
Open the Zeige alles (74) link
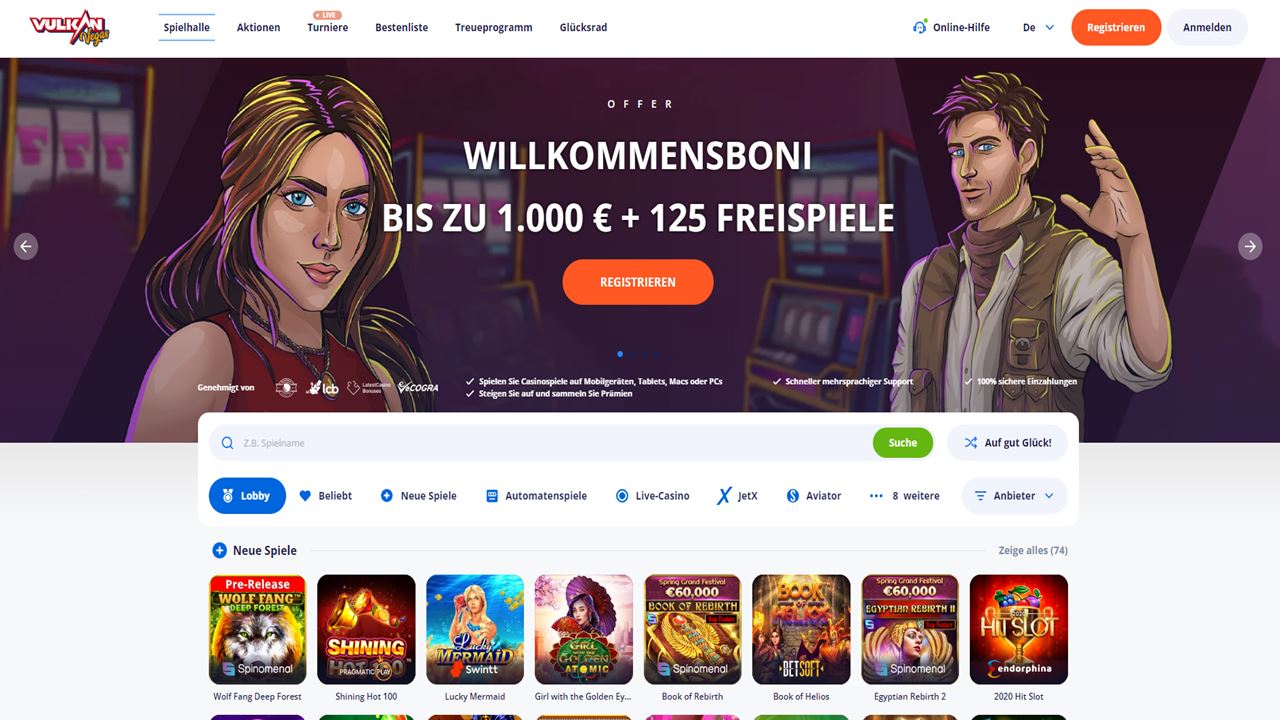[1033, 551]
